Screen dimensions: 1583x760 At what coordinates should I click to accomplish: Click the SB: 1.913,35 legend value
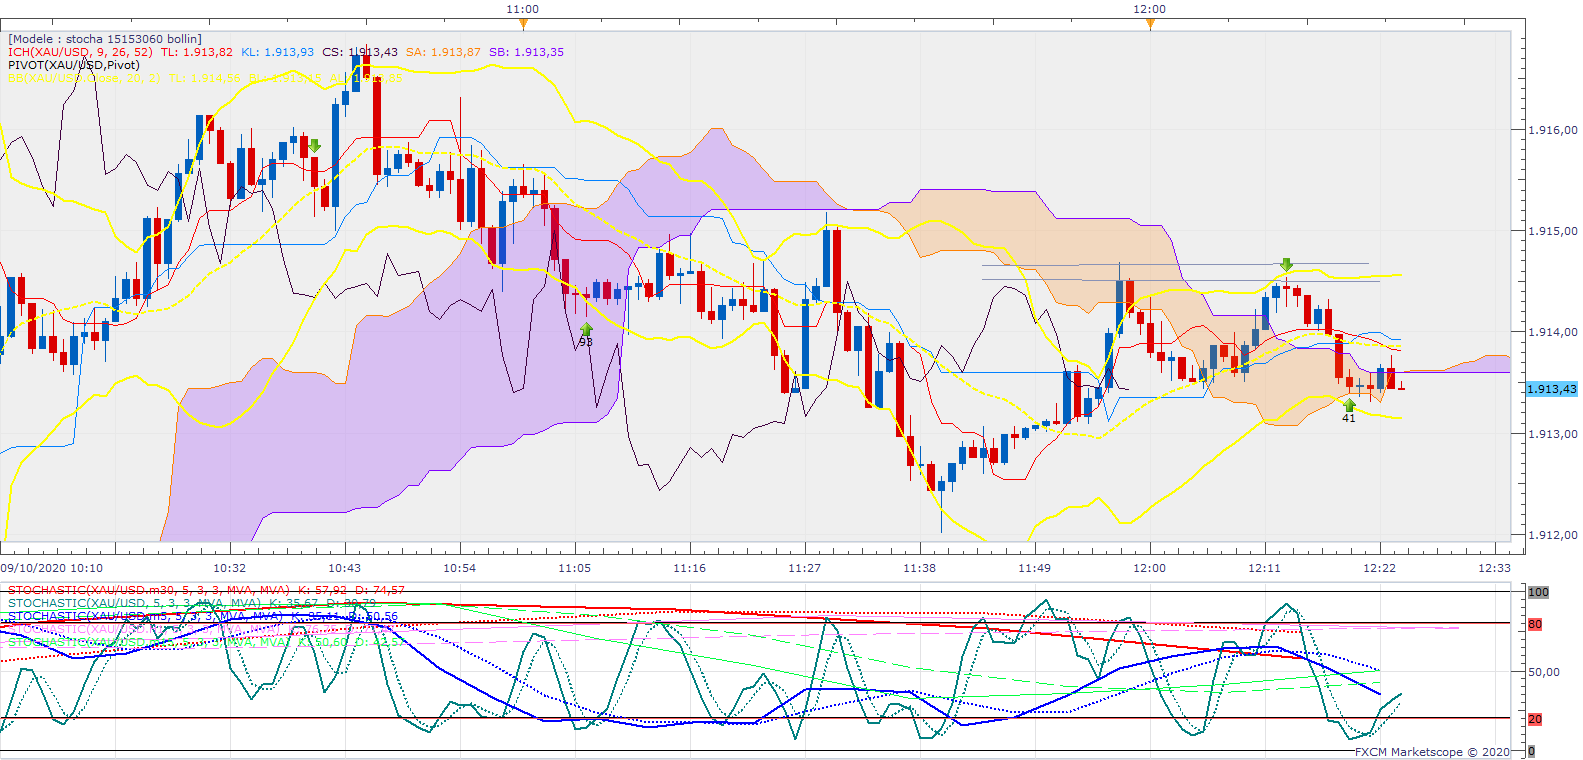pos(526,52)
